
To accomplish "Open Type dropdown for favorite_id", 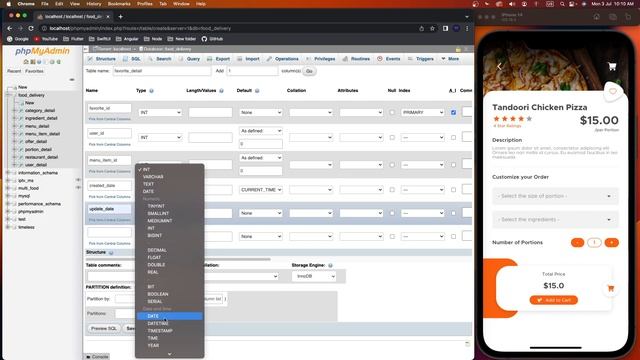I will [160, 112].
